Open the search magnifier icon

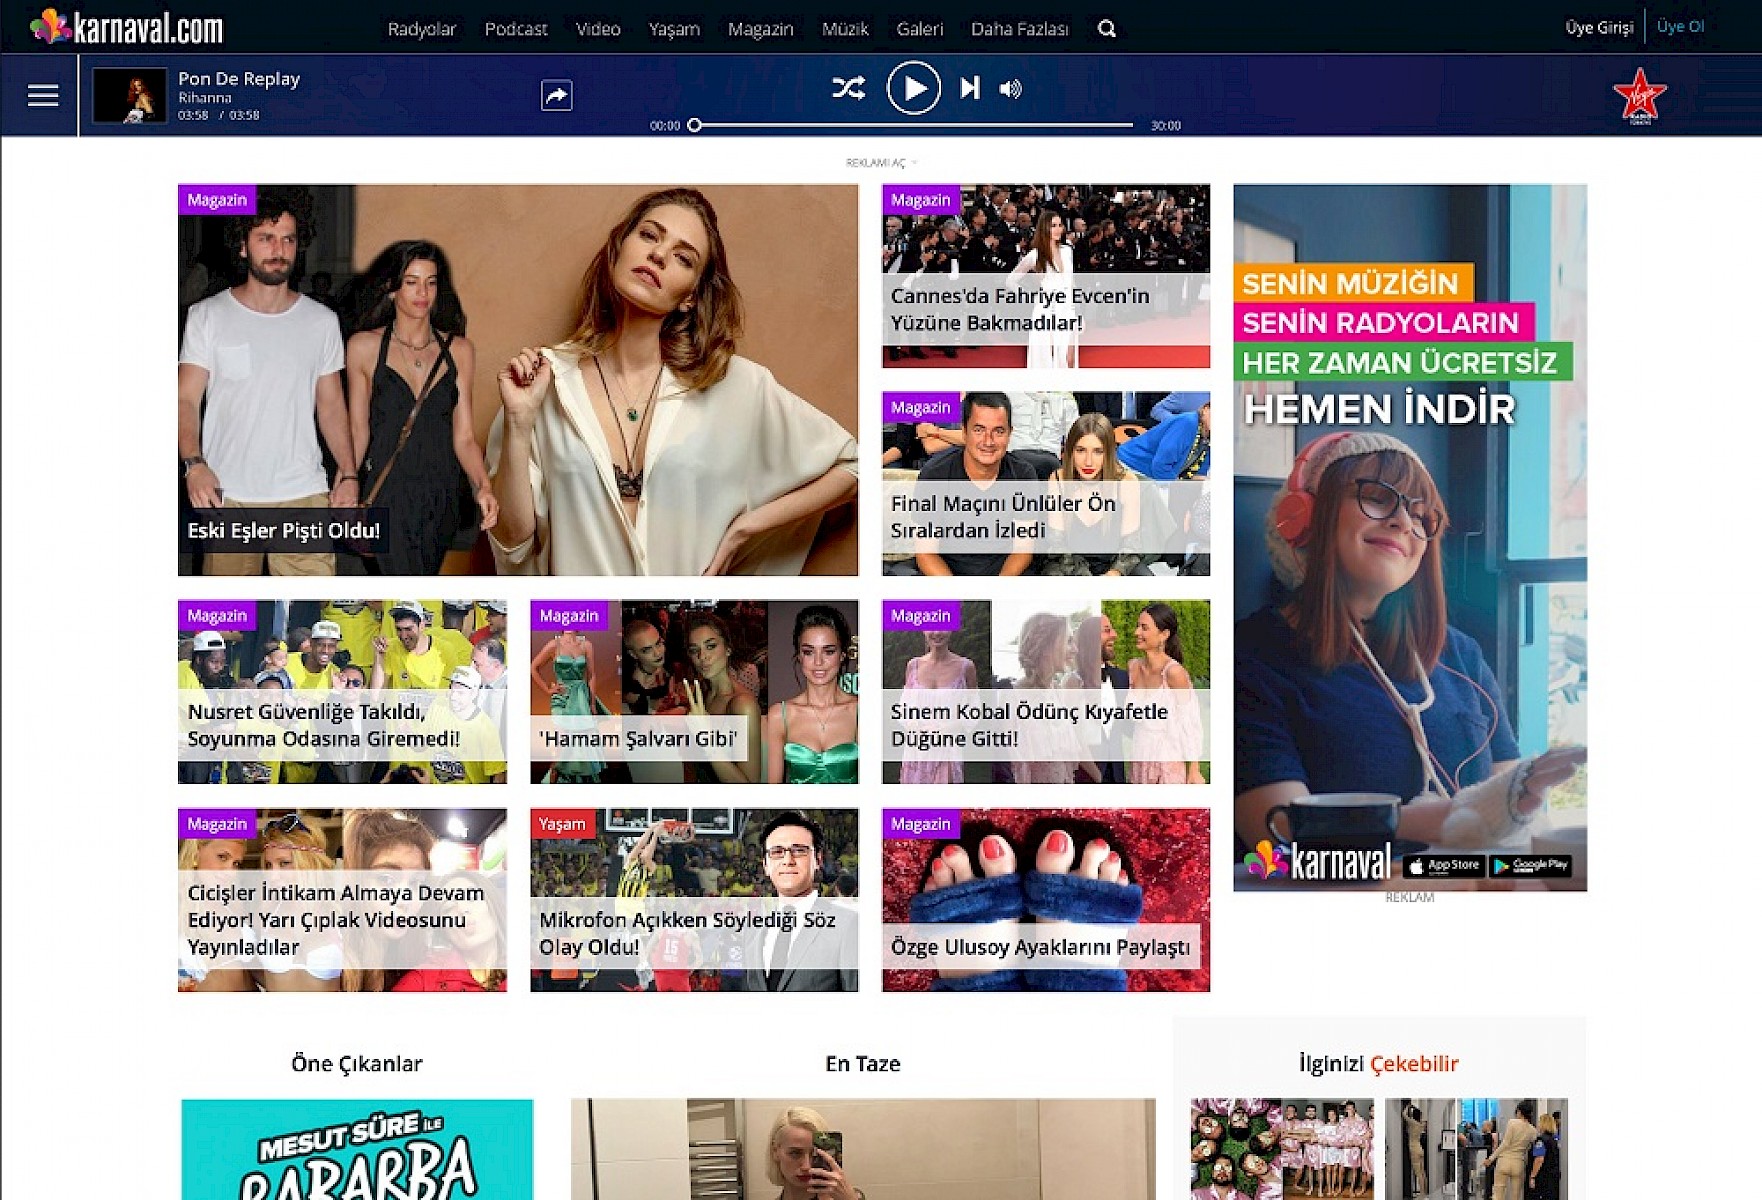1106,29
